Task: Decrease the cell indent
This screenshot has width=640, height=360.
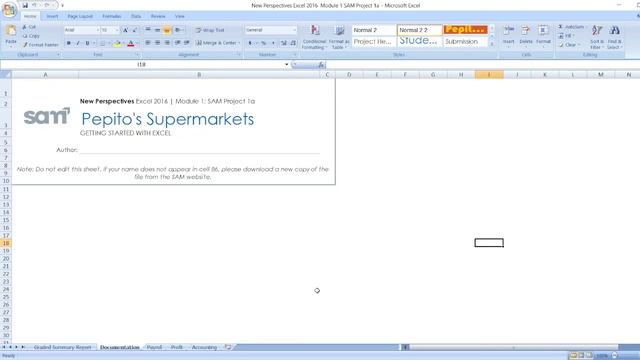Action: coord(178,43)
